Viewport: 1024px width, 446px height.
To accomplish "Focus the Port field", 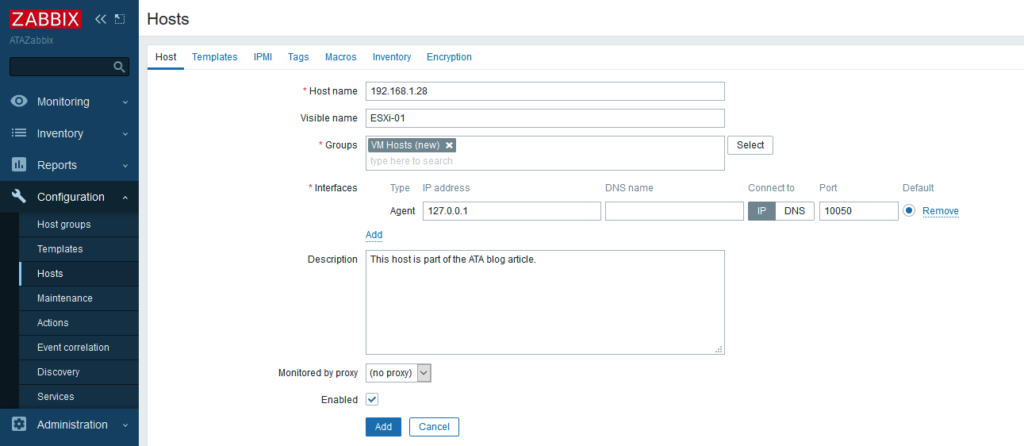I will click(859, 211).
